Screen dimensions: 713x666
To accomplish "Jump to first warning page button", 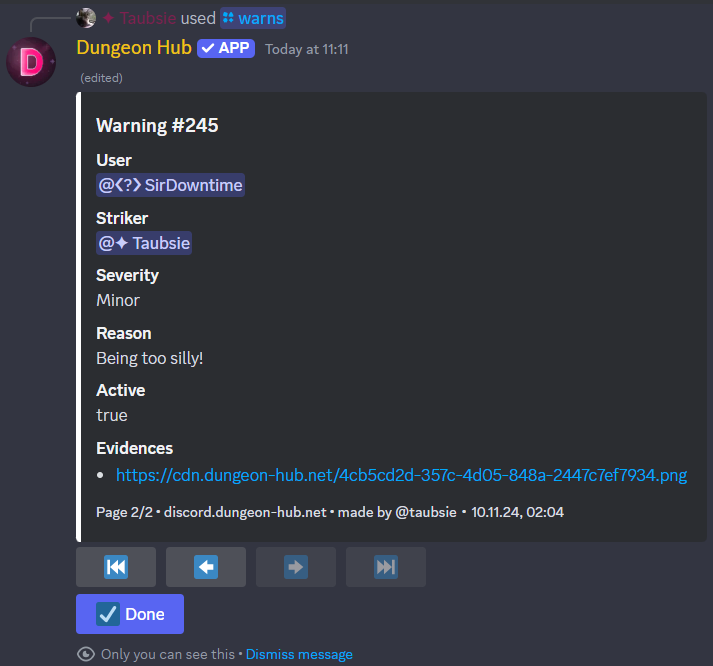I will [x=116, y=567].
